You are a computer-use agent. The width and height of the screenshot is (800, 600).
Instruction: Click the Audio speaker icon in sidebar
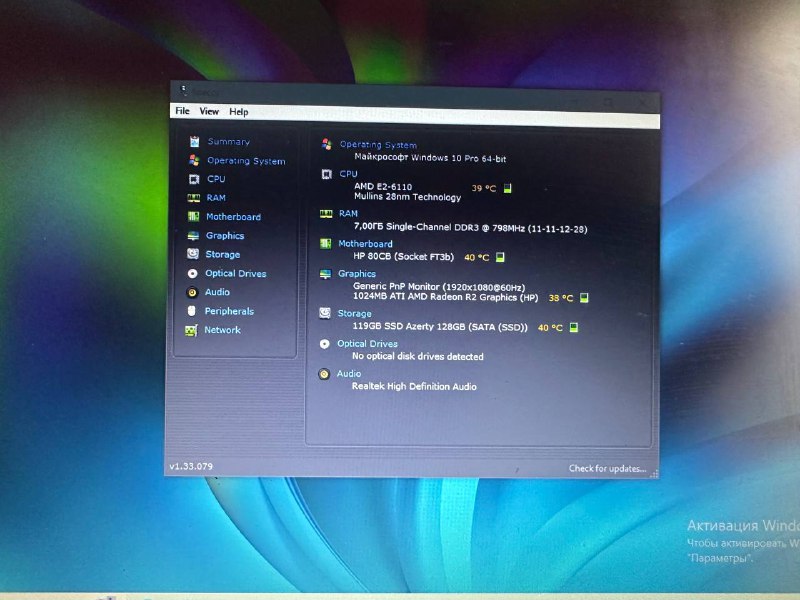[192, 292]
